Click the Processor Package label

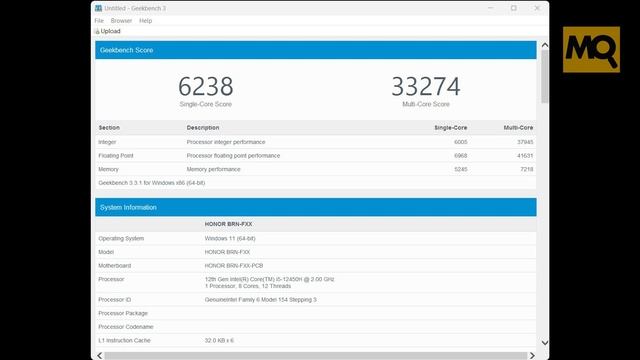pyautogui.click(x=123, y=313)
